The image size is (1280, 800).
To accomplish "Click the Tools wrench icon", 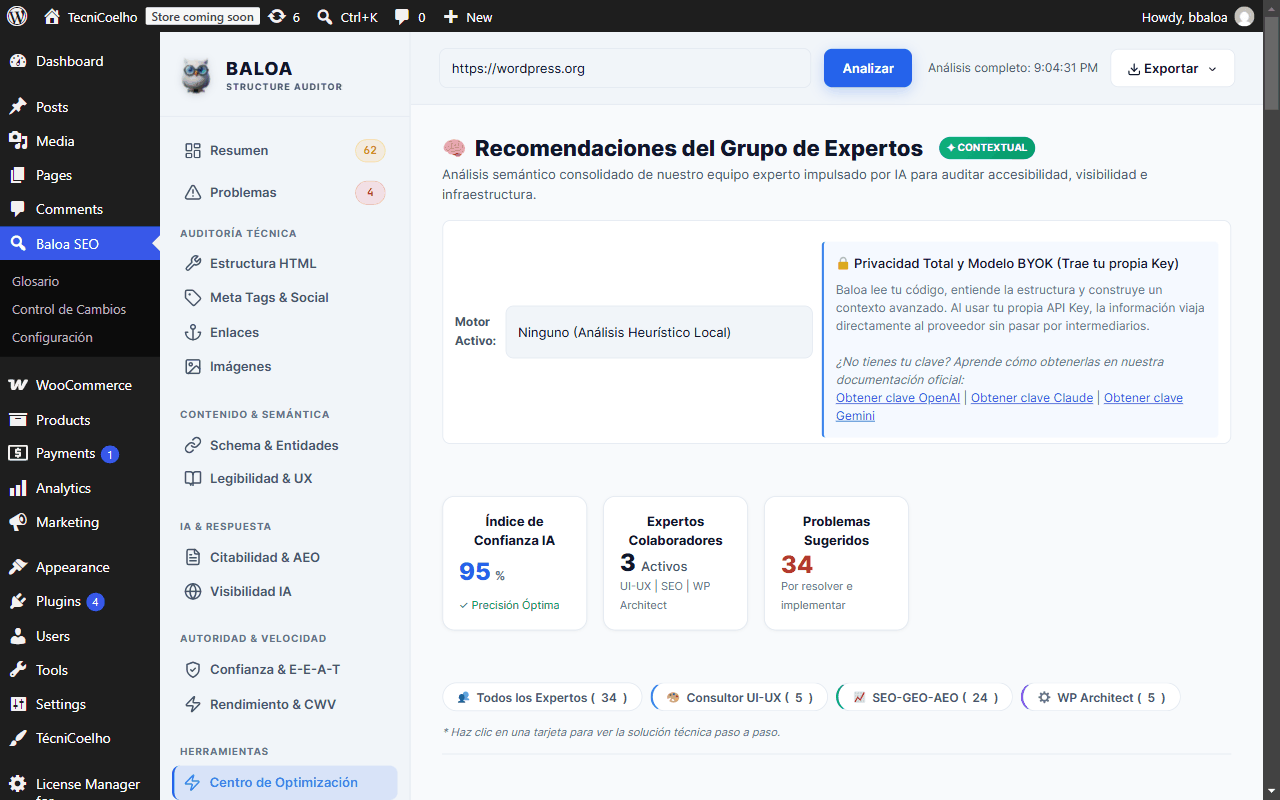I will click(x=18, y=670).
